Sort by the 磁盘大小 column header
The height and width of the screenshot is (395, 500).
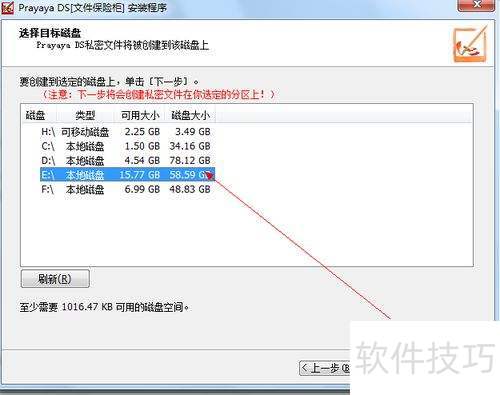tap(191, 115)
